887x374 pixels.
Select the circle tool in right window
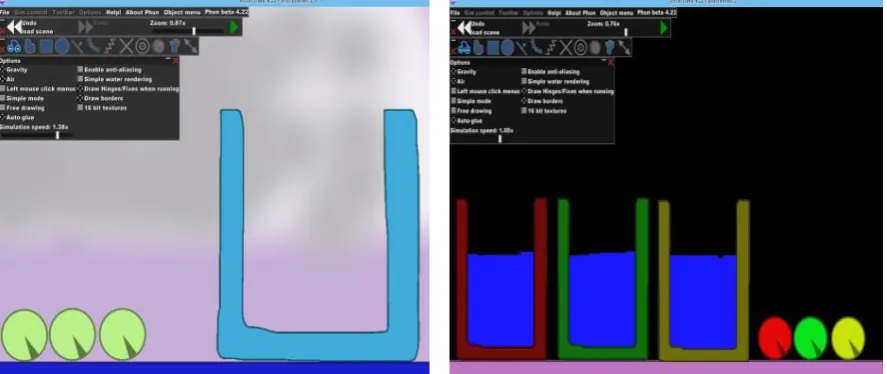point(507,48)
